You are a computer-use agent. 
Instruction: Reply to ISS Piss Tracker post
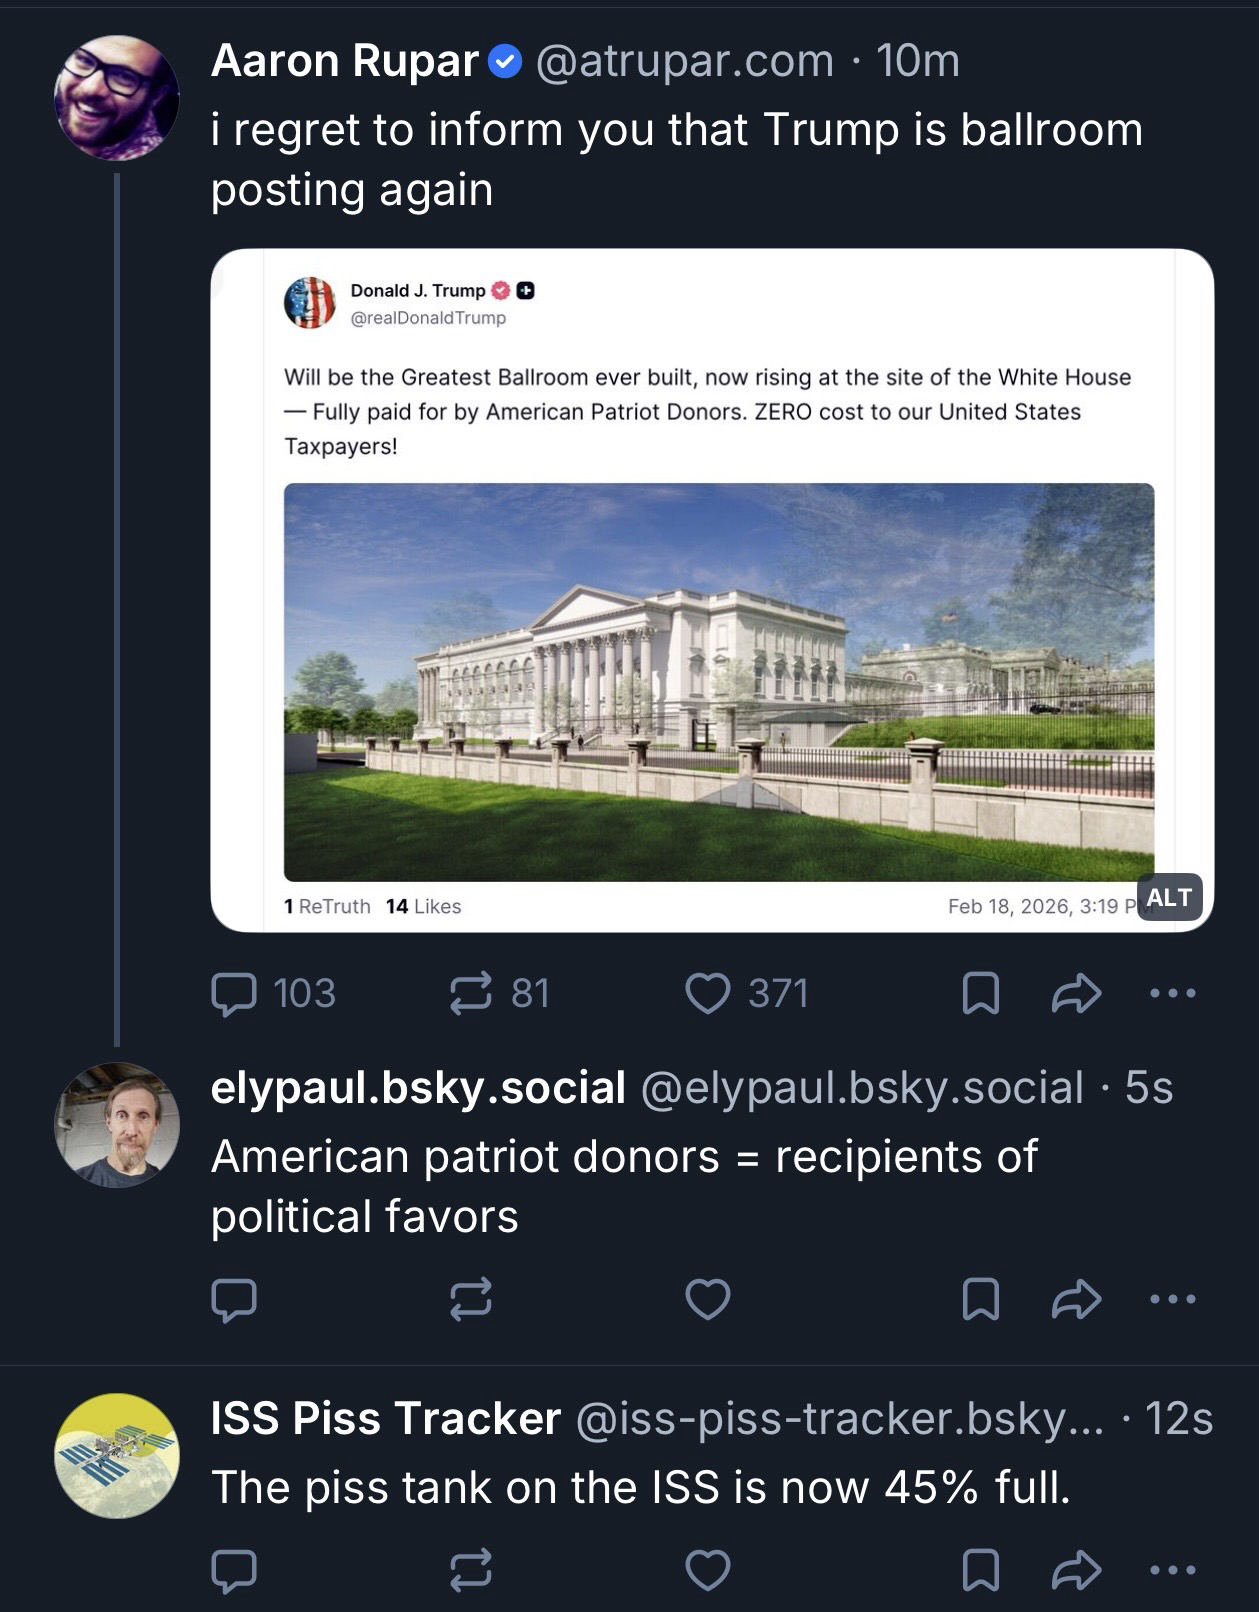pyautogui.click(x=235, y=1570)
